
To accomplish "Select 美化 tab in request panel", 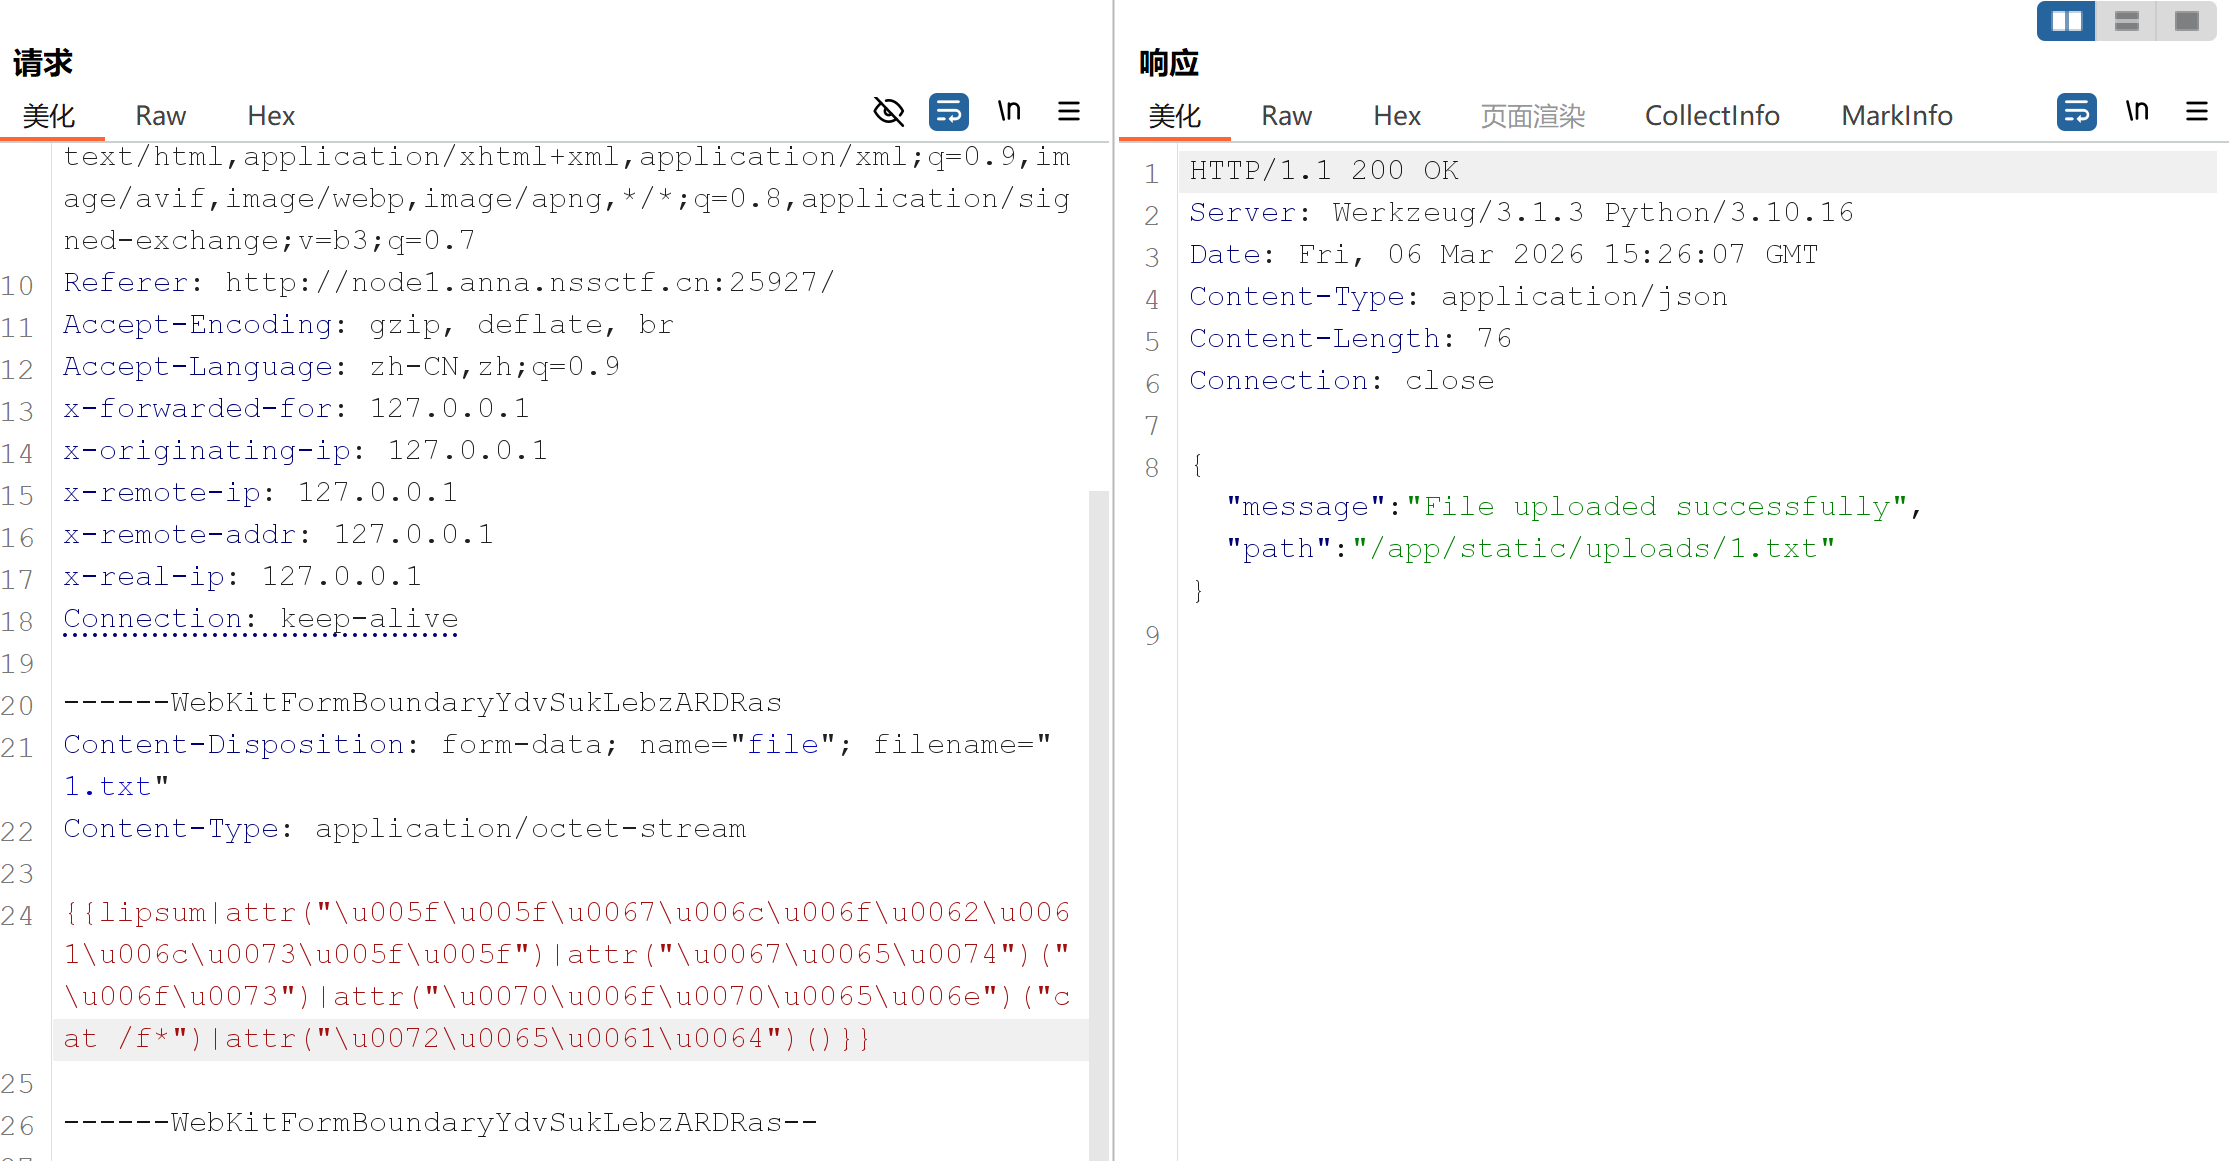I will pos(49,116).
